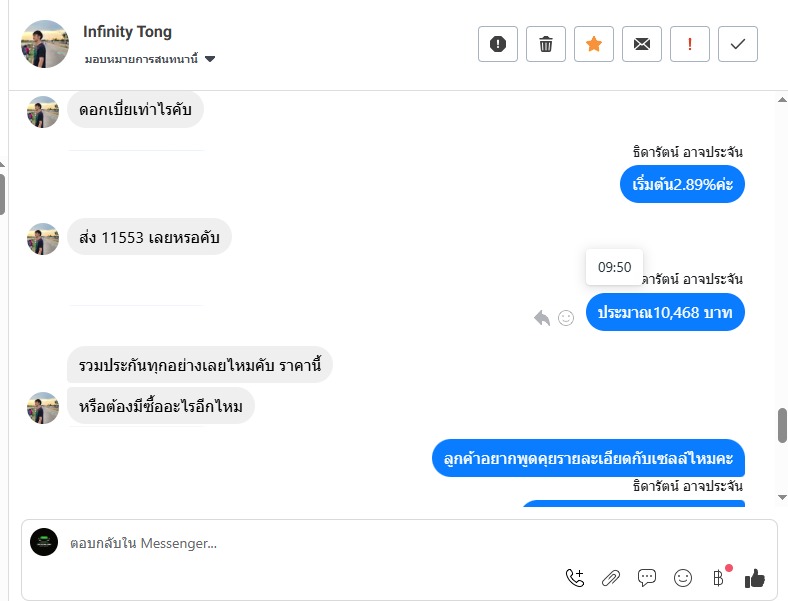Flag conversation with the red exclamation icon
The width and height of the screenshot is (788, 601).
pyautogui.click(x=690, y=44)
